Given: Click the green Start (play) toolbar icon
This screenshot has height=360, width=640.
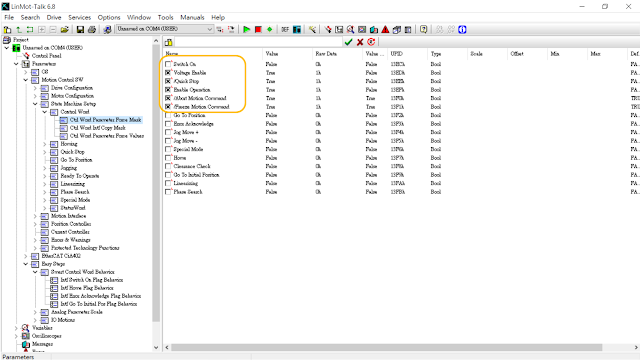Looking at the screenshot, I should pyautogui.click(x=247, y=29).
